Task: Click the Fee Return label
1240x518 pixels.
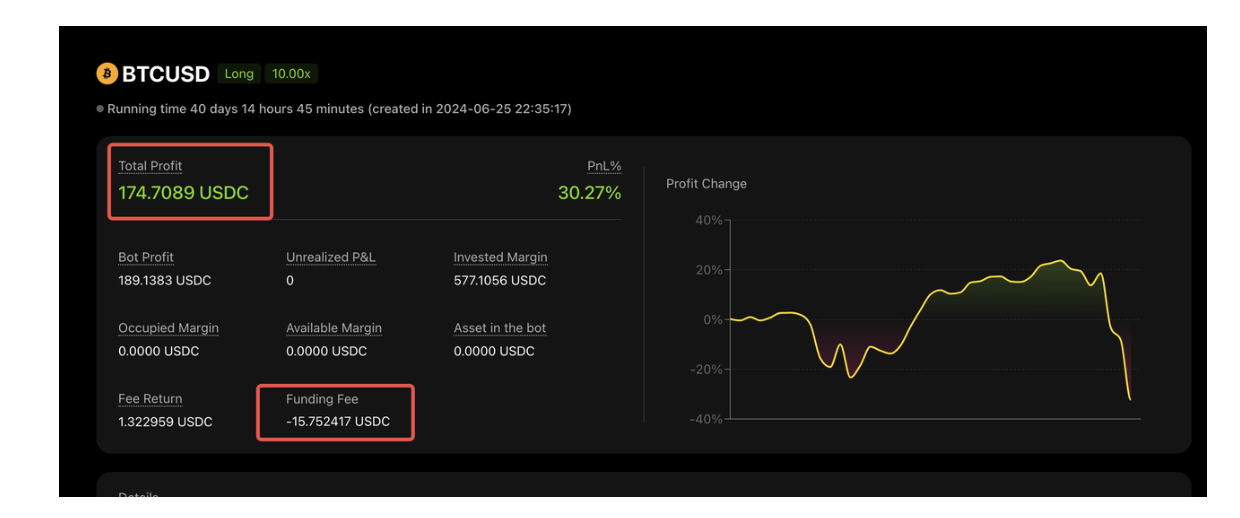Action: [150, 399]
